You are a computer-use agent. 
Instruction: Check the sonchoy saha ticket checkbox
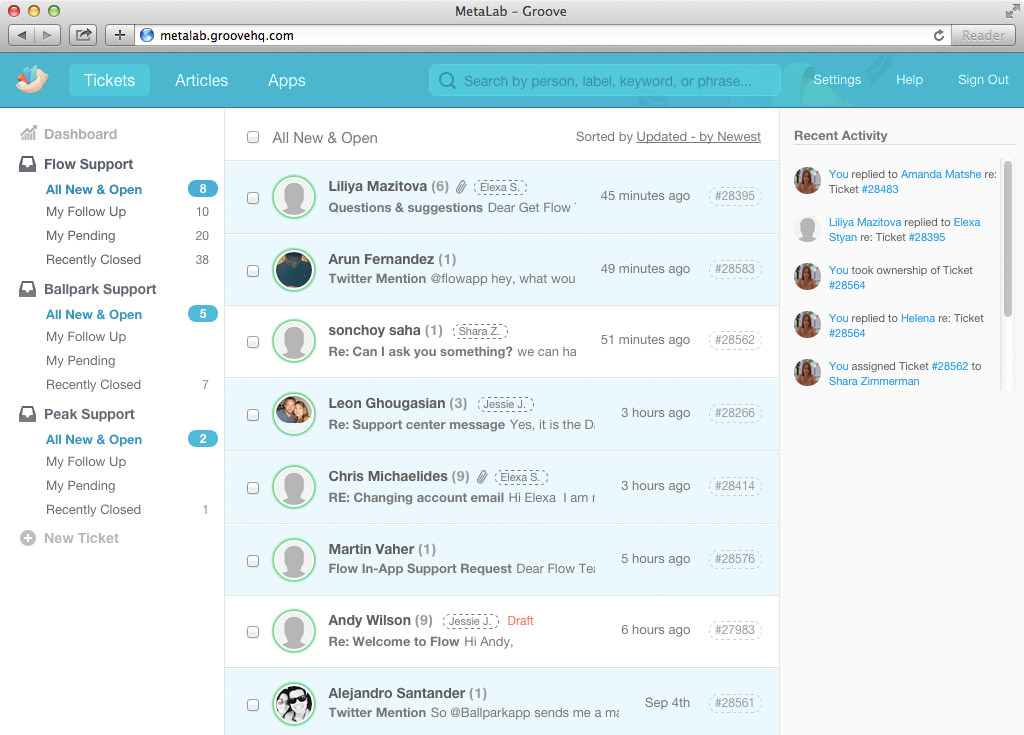pyautogui.click(x=253, y=342)
